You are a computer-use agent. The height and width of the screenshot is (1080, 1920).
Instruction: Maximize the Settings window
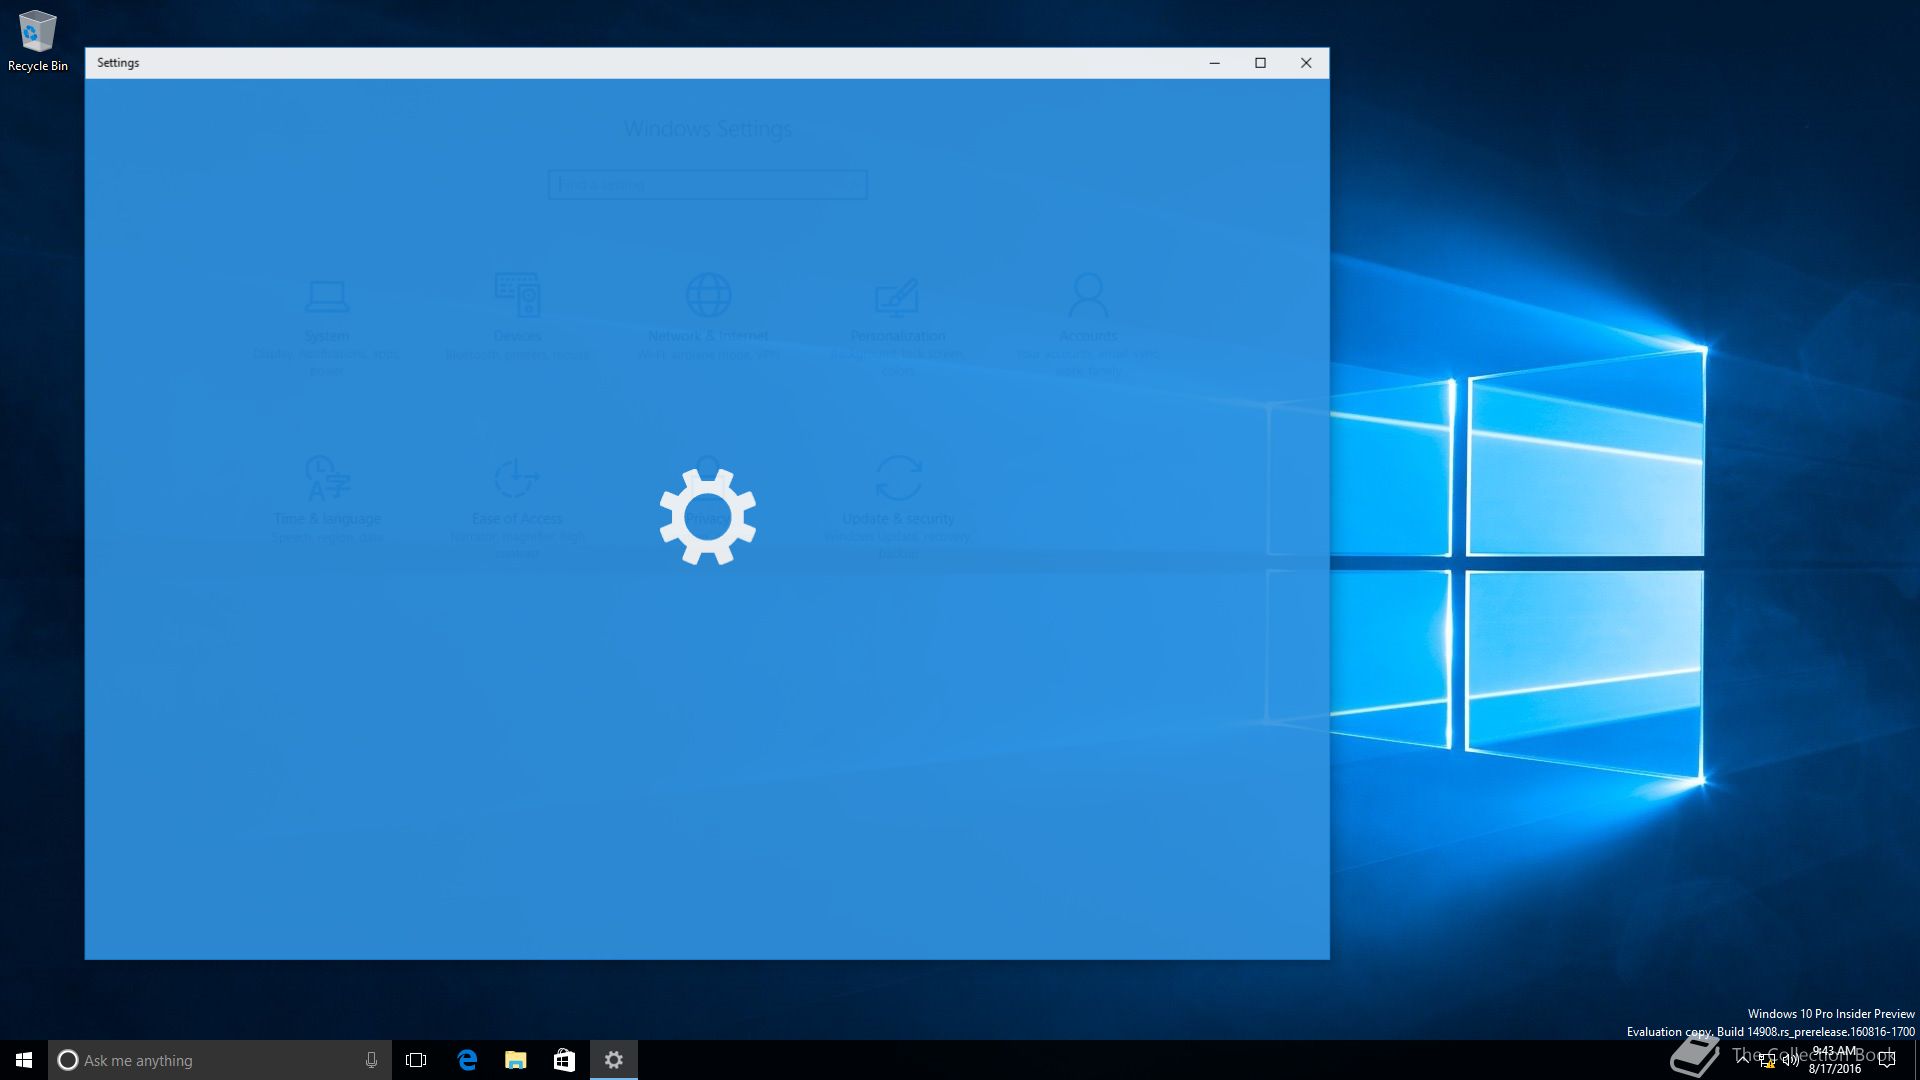pos(1261,63)
